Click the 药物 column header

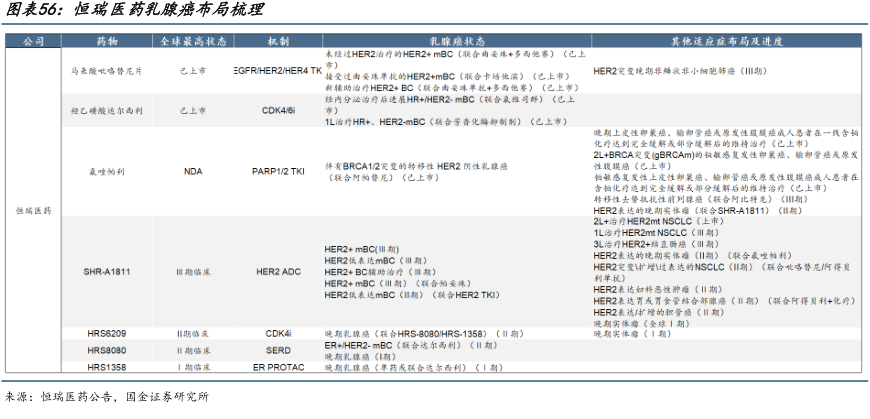point(107,42)
